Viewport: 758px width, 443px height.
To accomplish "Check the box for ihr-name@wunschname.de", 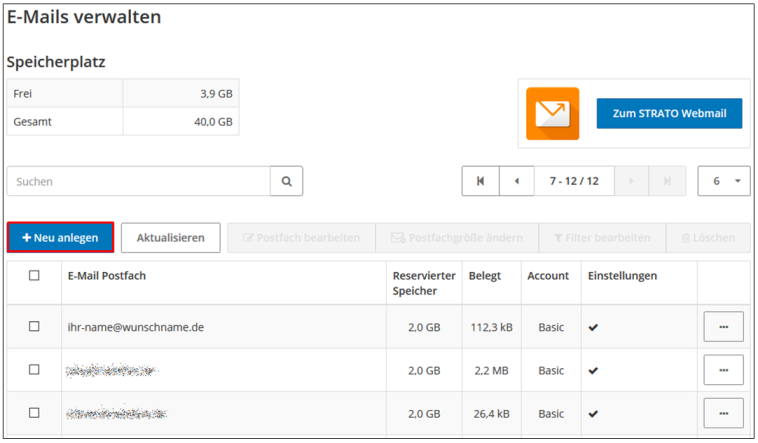I will (34, 327).
